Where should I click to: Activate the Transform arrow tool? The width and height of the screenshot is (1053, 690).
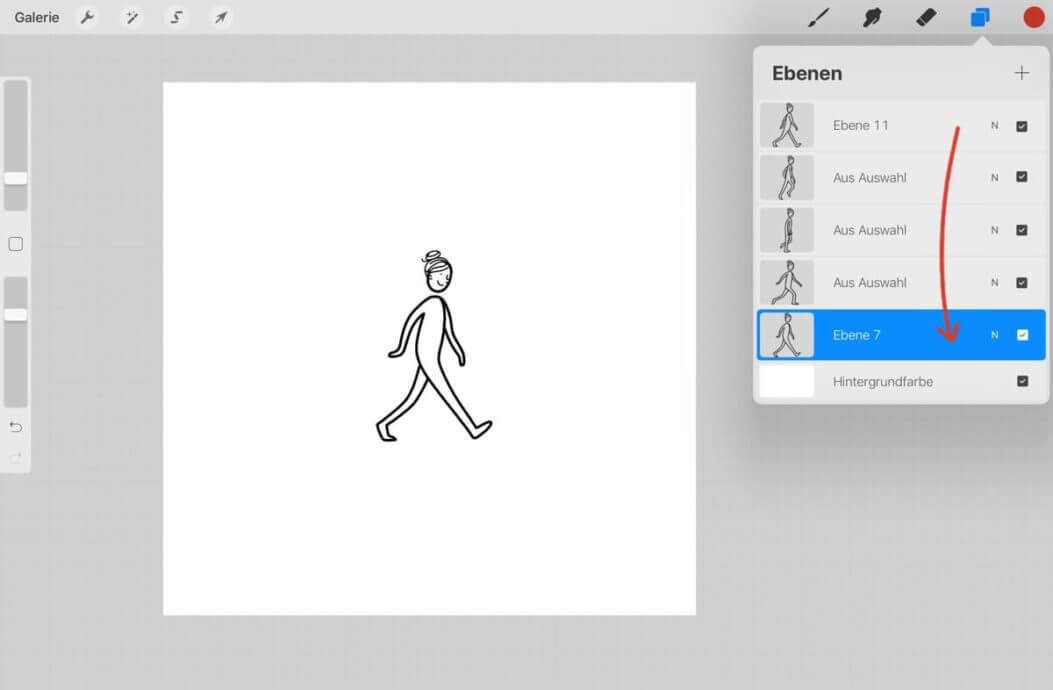point(220,17)
